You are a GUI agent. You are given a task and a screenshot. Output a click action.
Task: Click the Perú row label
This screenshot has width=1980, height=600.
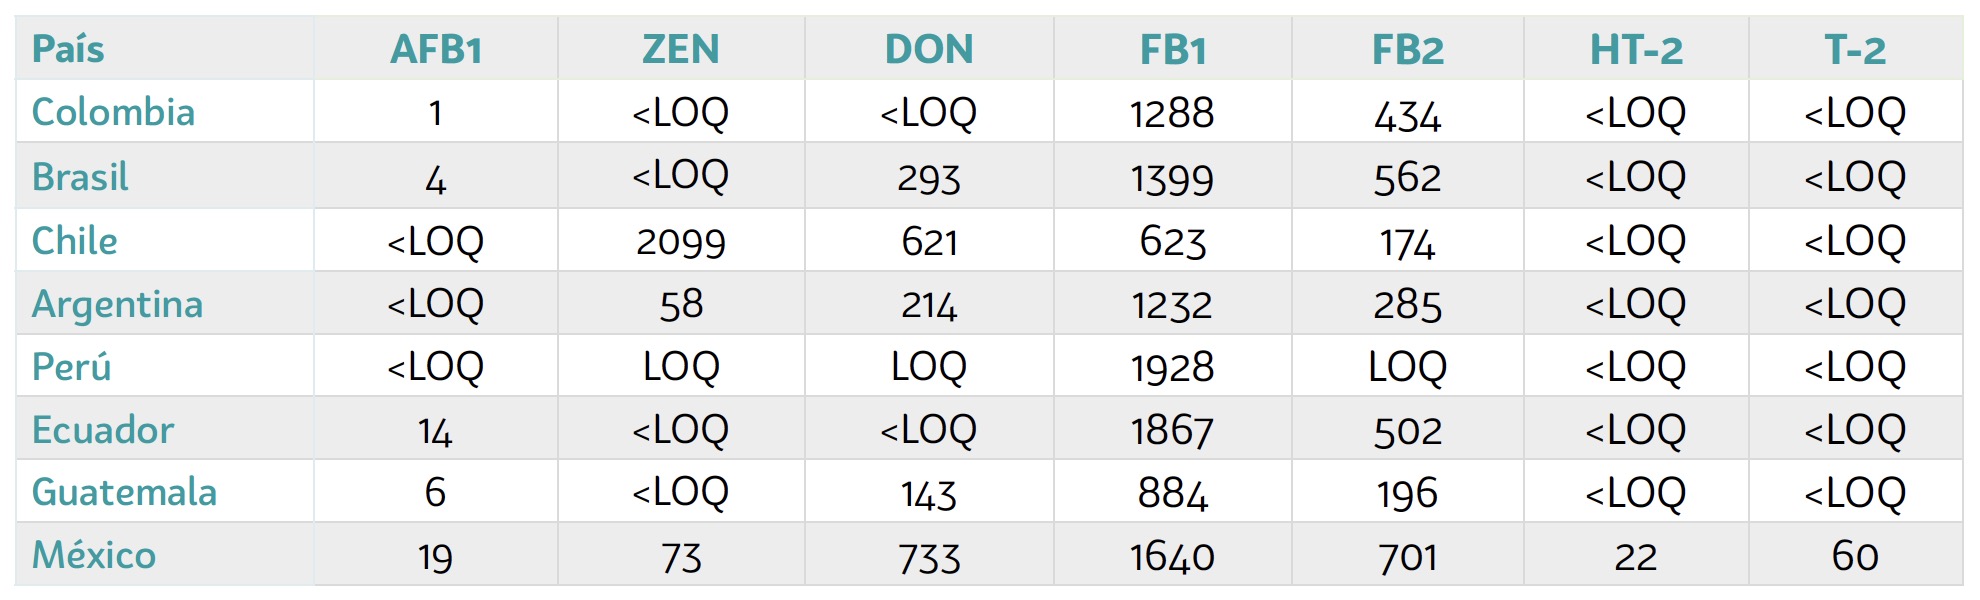[x=71, y=367]
